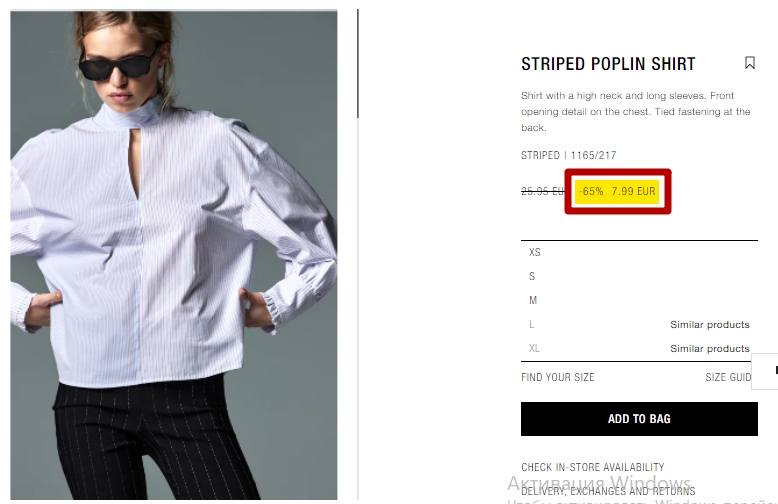View similar products for size XL

710,348
